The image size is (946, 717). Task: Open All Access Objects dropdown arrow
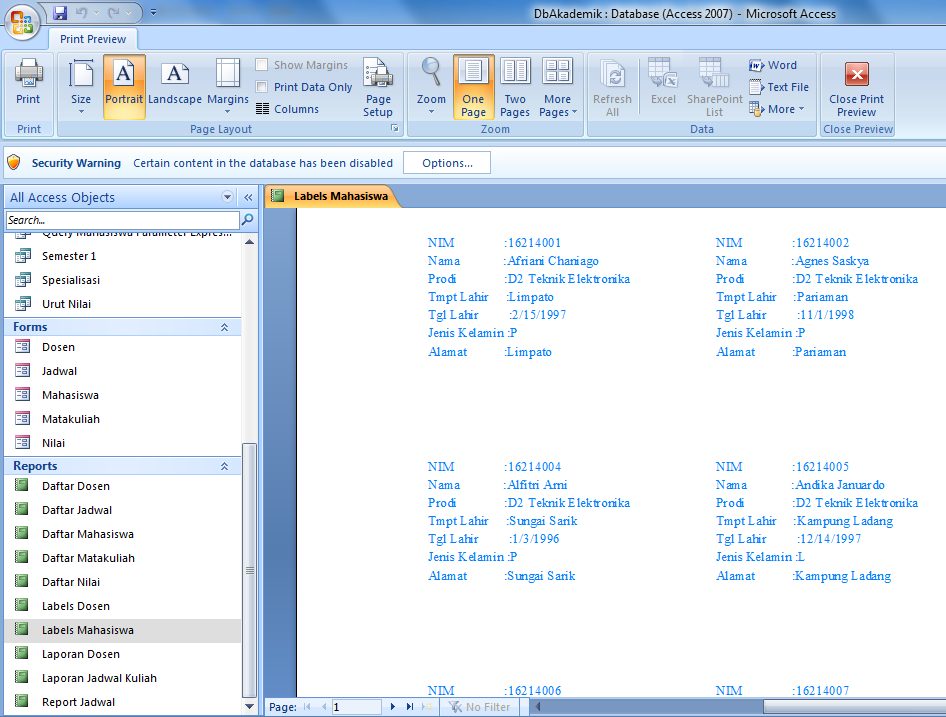coord(227,197)
